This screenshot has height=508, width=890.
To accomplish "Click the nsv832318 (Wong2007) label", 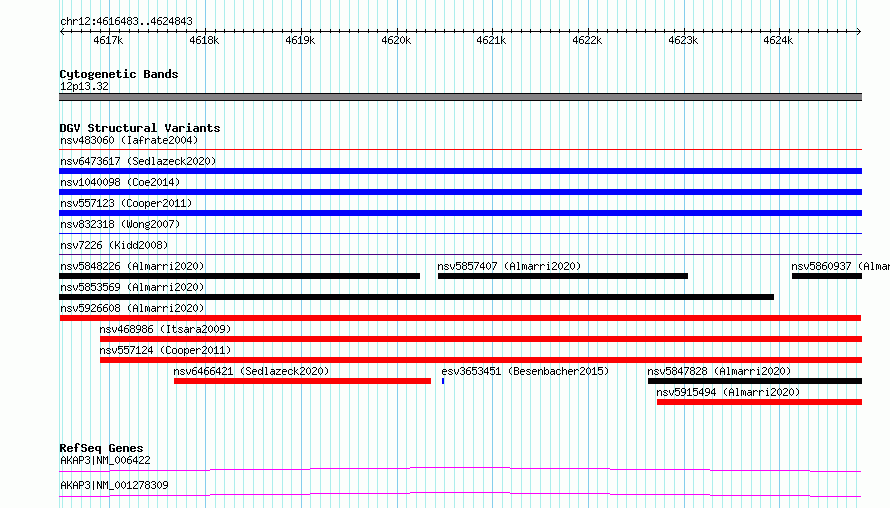I will 120,224.
